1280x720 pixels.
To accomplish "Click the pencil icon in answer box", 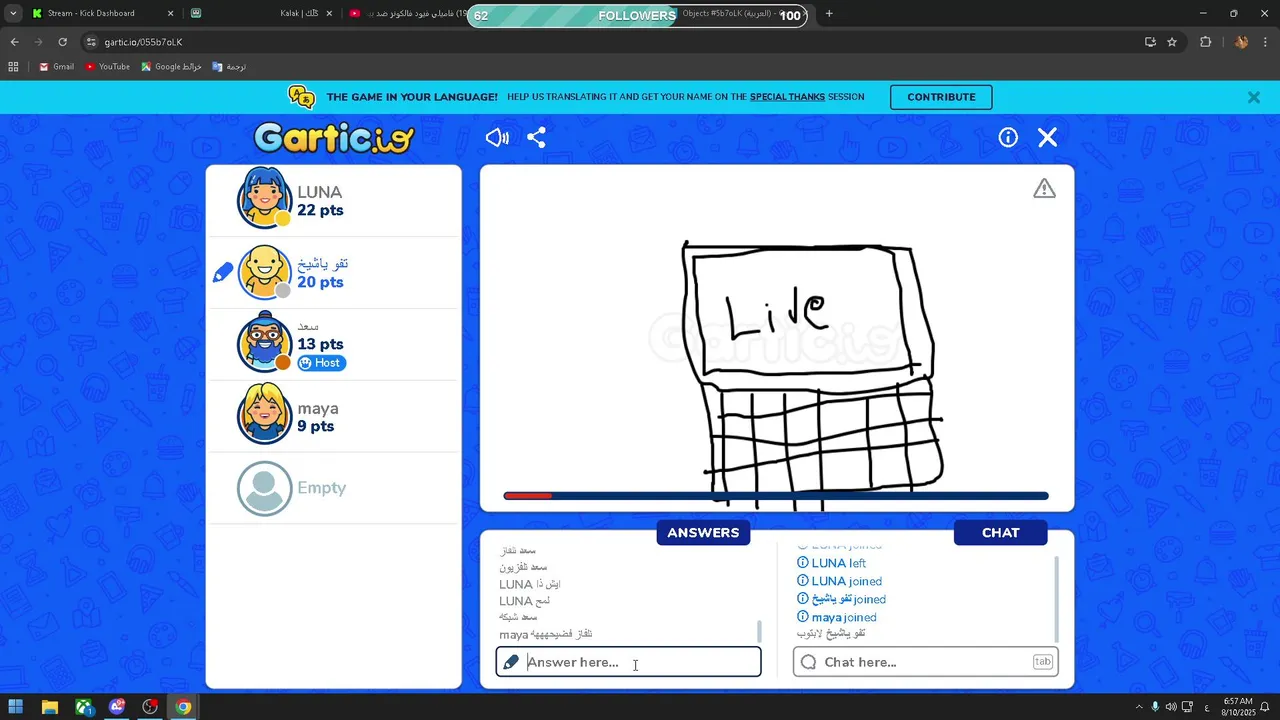I will click(x=511, y=662).
